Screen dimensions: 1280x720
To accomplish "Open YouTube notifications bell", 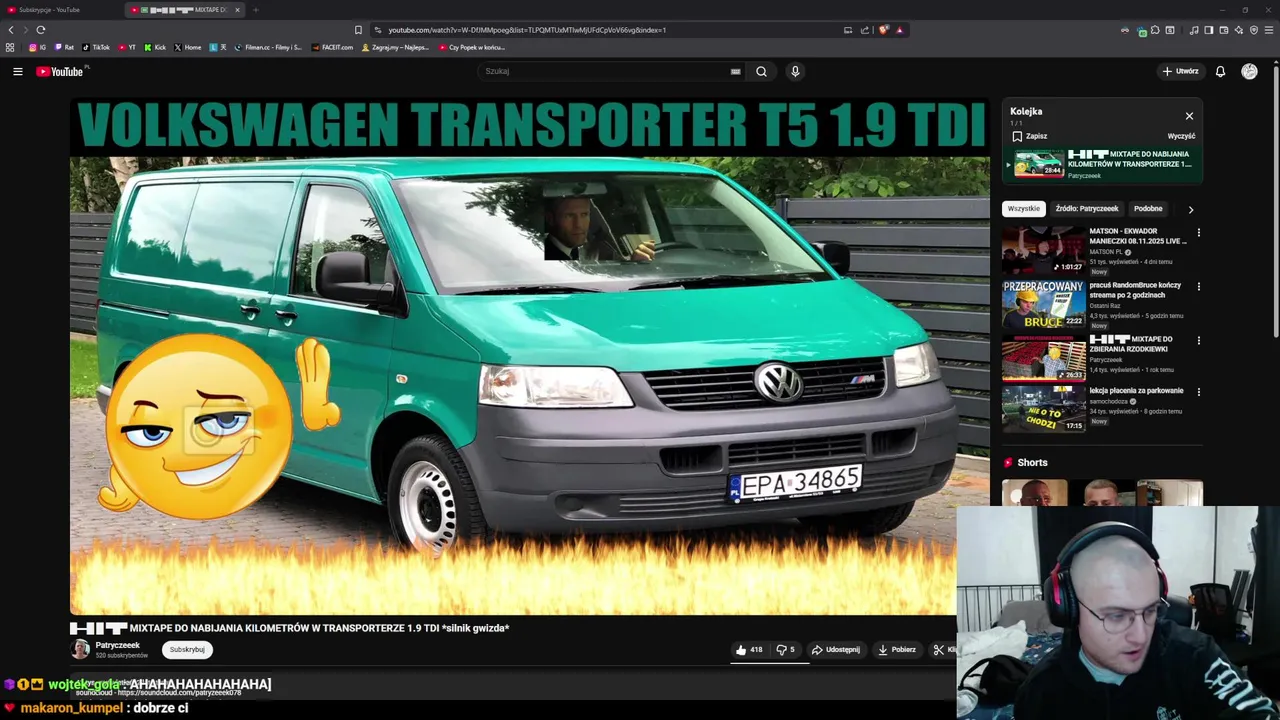I will [x=1220, y=71].
